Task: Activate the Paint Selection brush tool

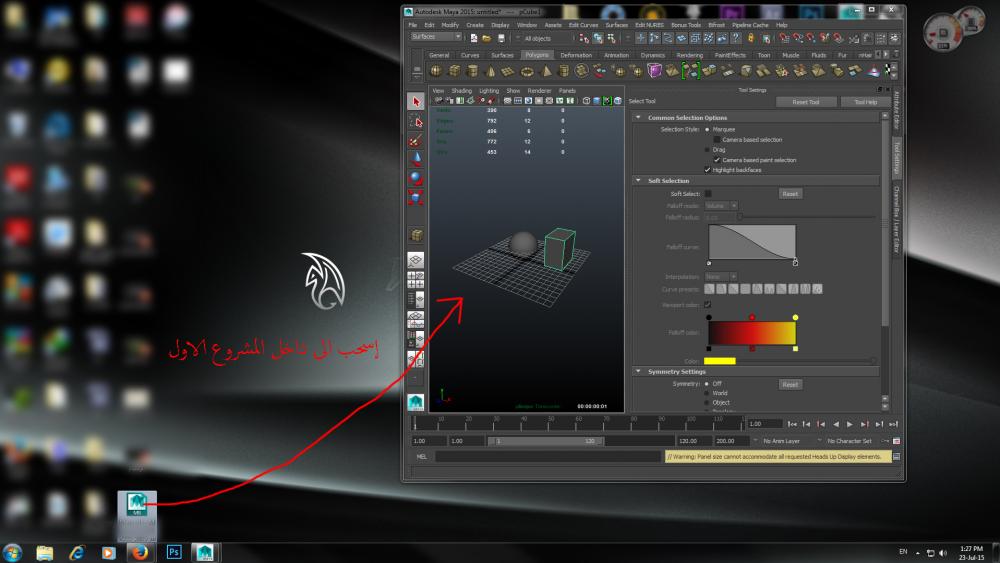Action: tap(416, 140)
